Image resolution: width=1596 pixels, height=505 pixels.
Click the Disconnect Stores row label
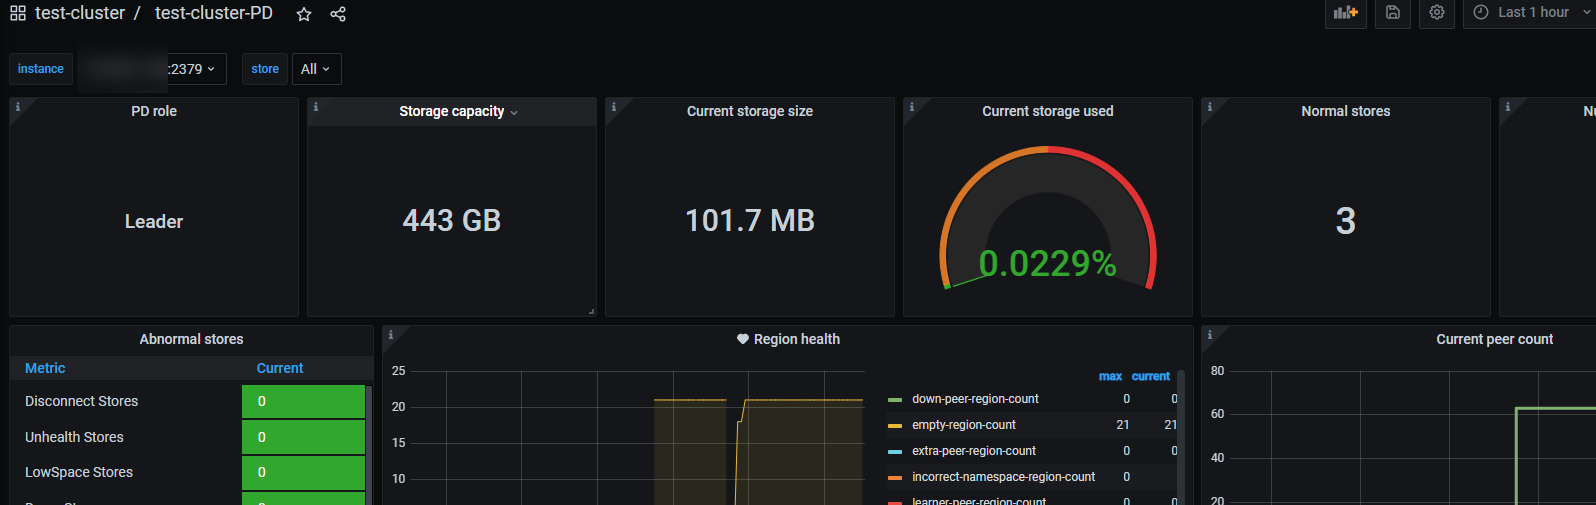point(82,401)
